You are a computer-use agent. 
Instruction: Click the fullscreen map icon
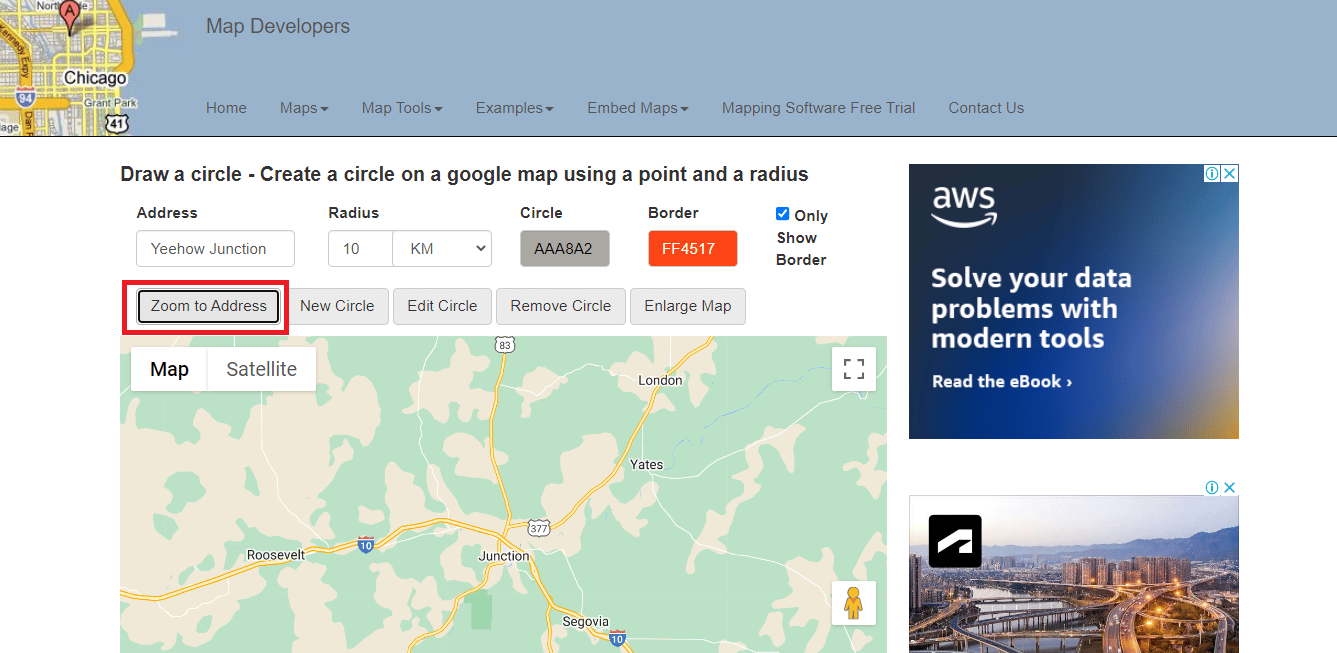tap(853, 369)
